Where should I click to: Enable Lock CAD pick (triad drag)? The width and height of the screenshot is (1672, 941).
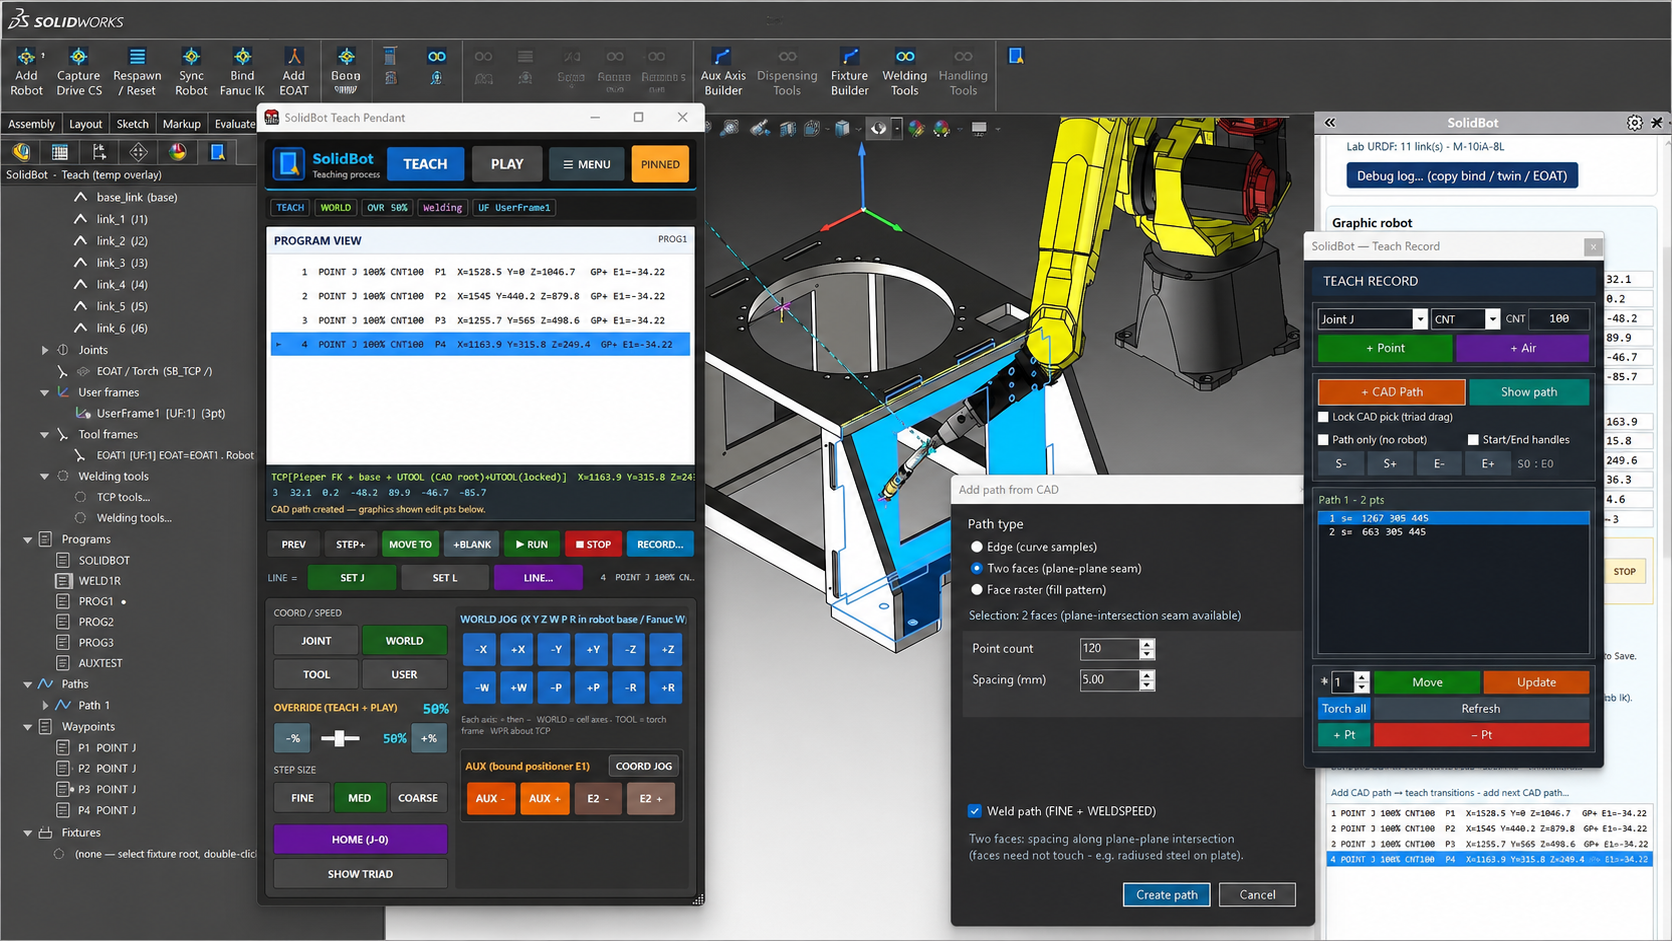click(x=1324, y=417)
